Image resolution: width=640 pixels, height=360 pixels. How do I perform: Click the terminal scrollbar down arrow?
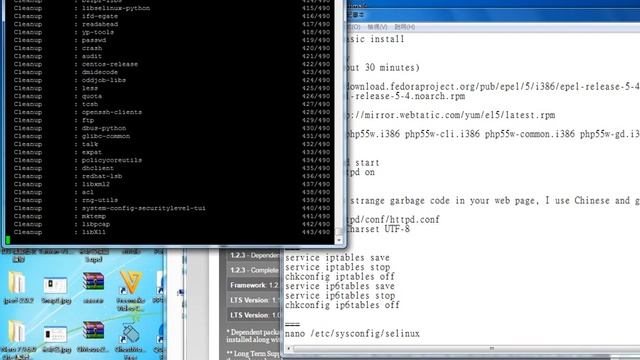[339, 240]
